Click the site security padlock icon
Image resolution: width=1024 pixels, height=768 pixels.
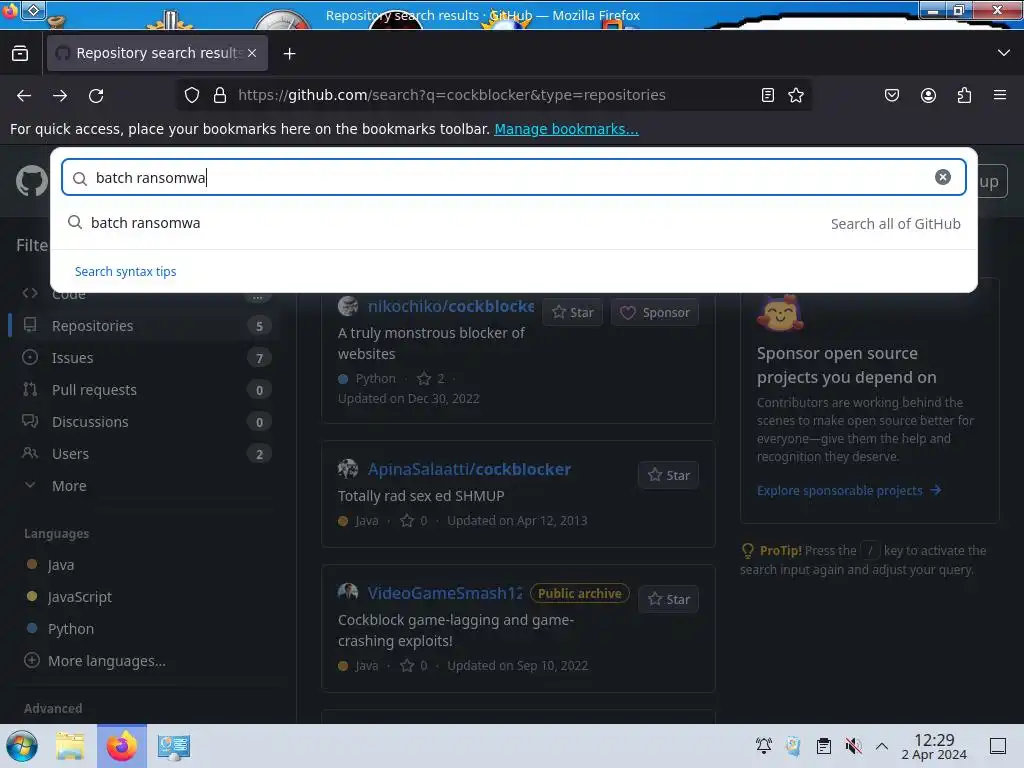pyautogui.click(x=220, y=95)
